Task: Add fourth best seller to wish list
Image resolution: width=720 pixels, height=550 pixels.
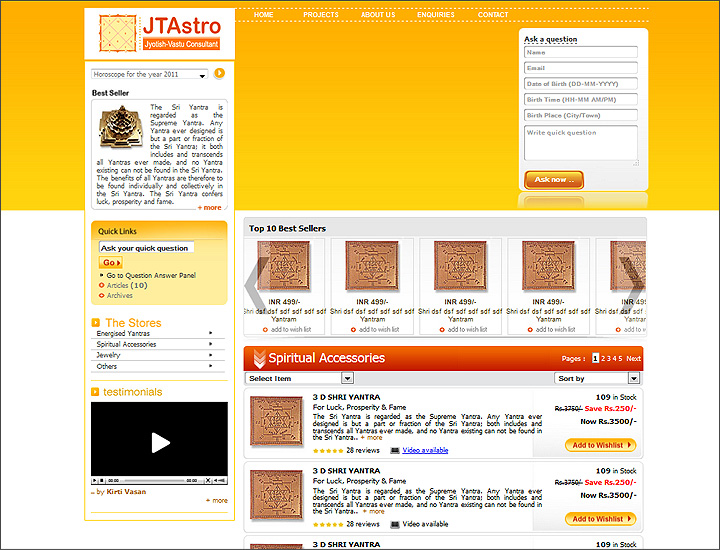Action: 552,330
